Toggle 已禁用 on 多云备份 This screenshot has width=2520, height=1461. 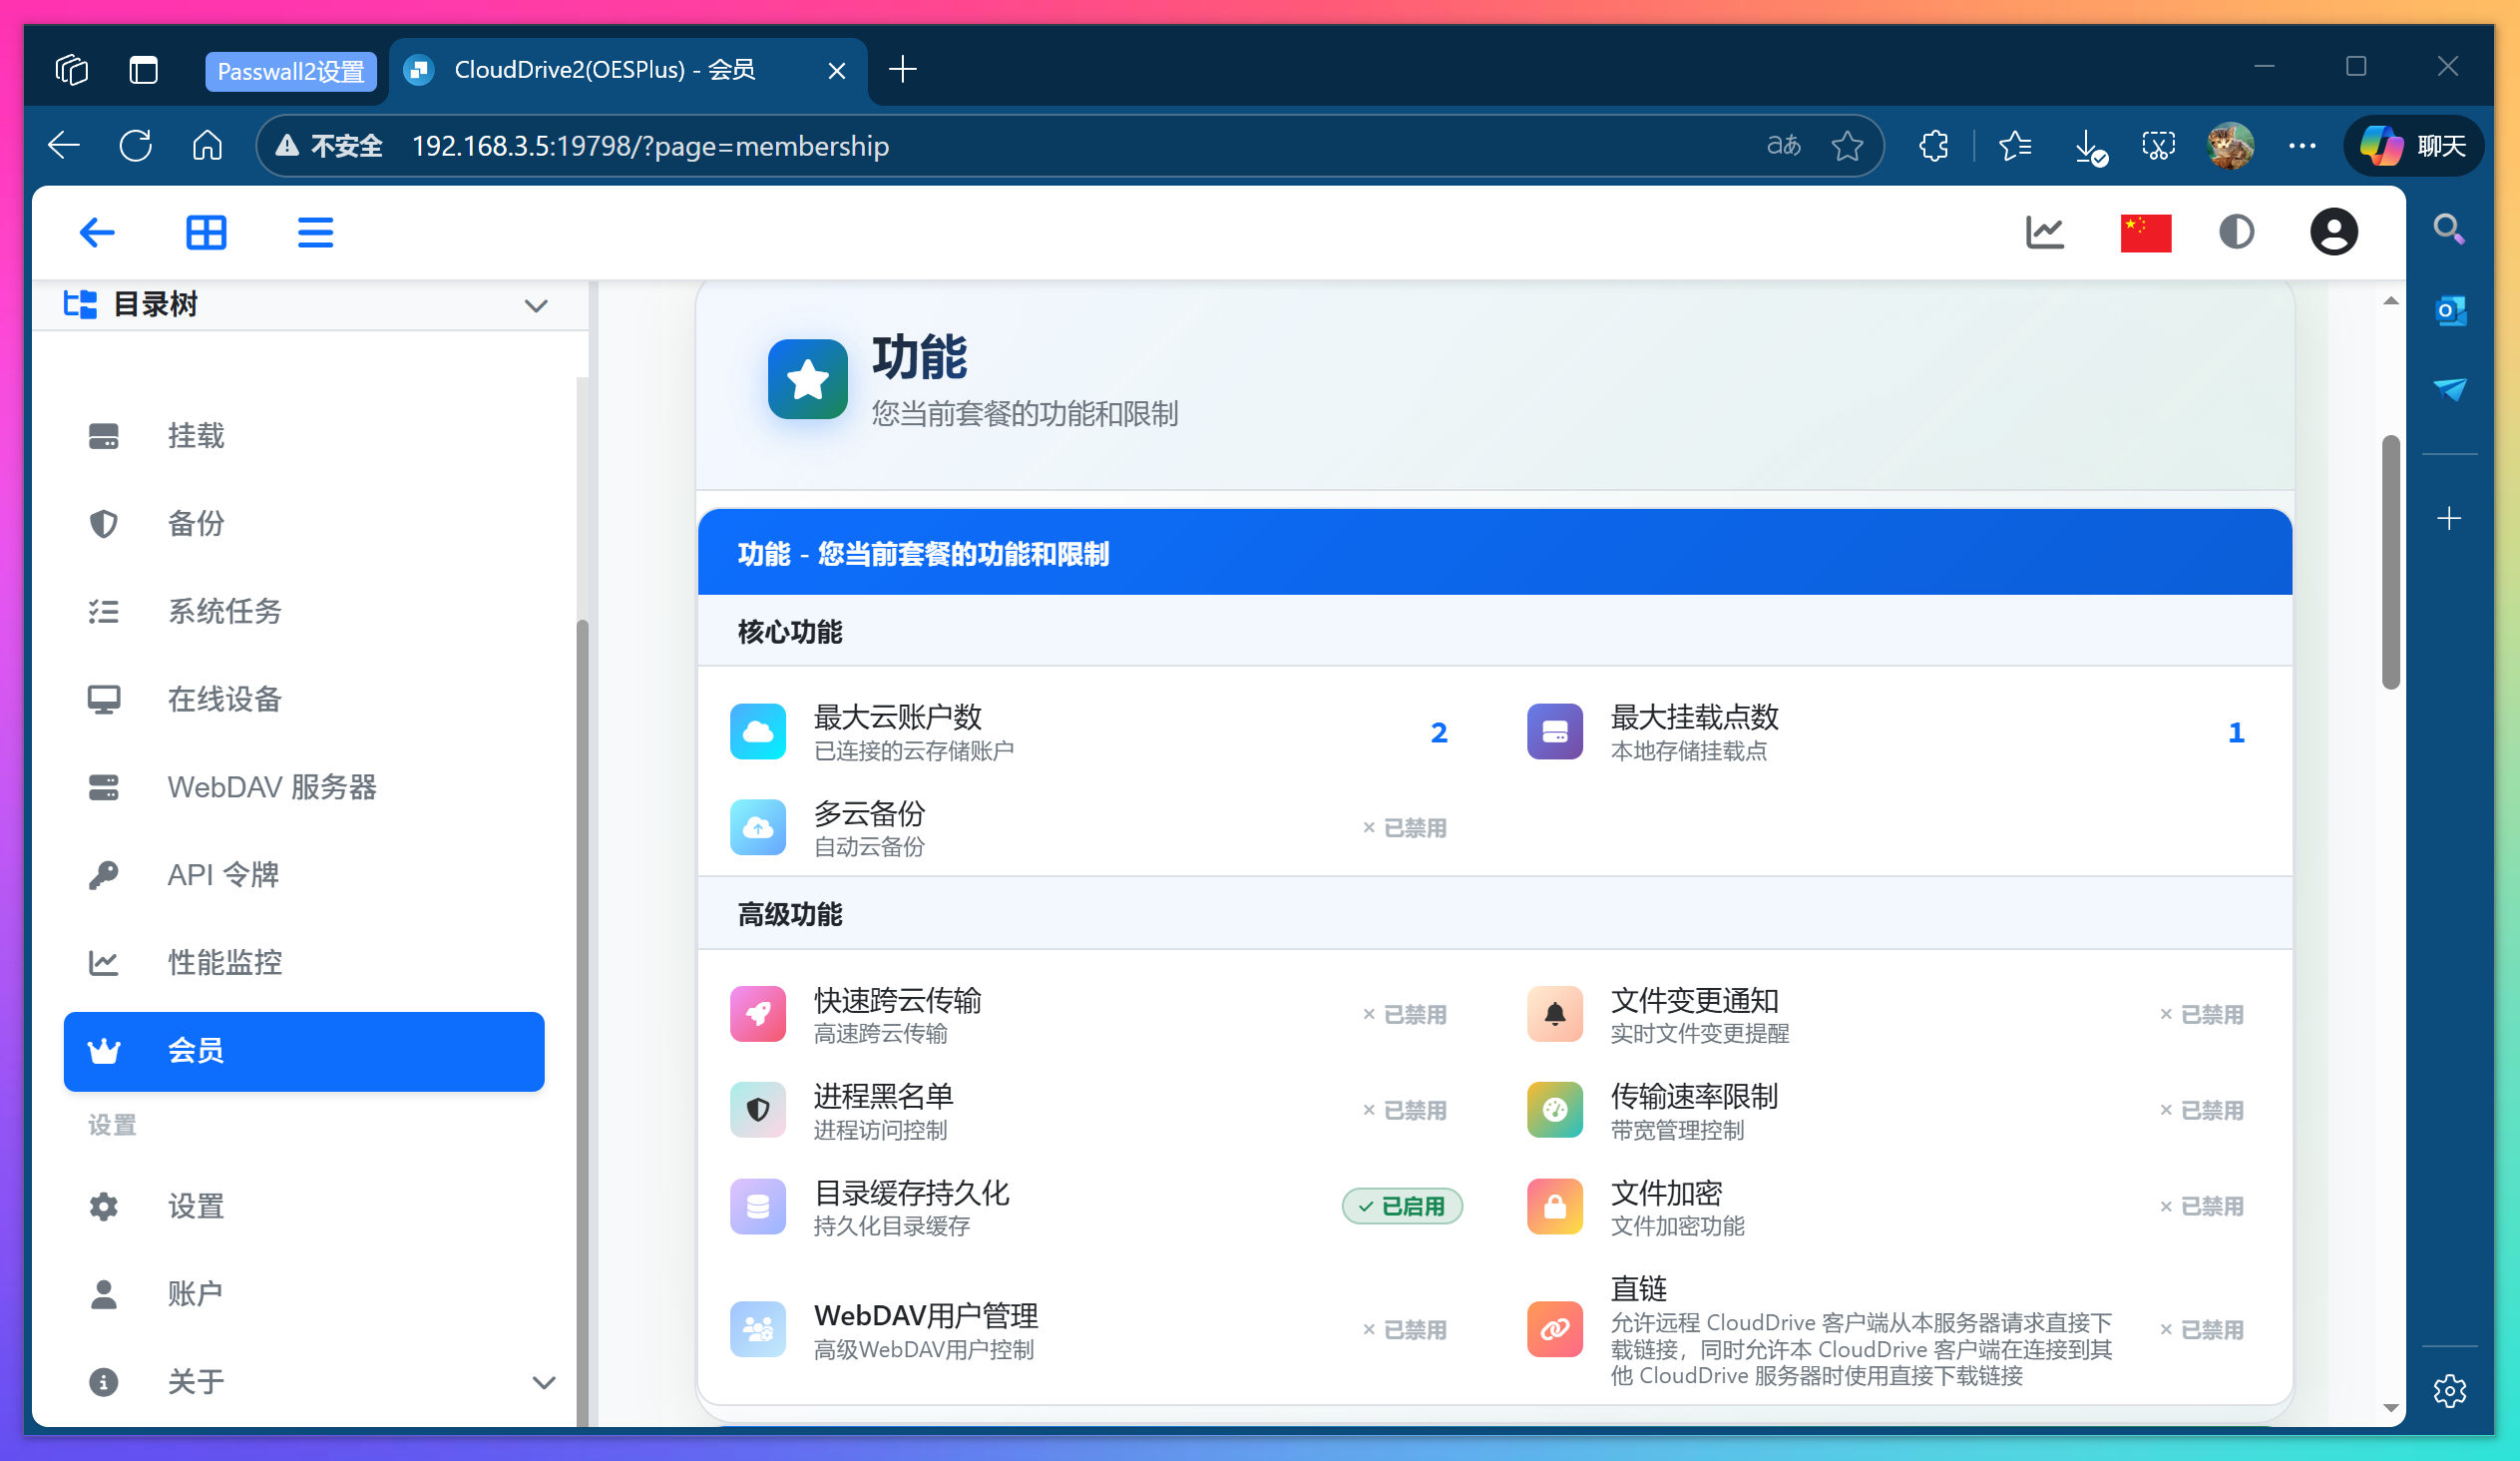point(1404,827)
